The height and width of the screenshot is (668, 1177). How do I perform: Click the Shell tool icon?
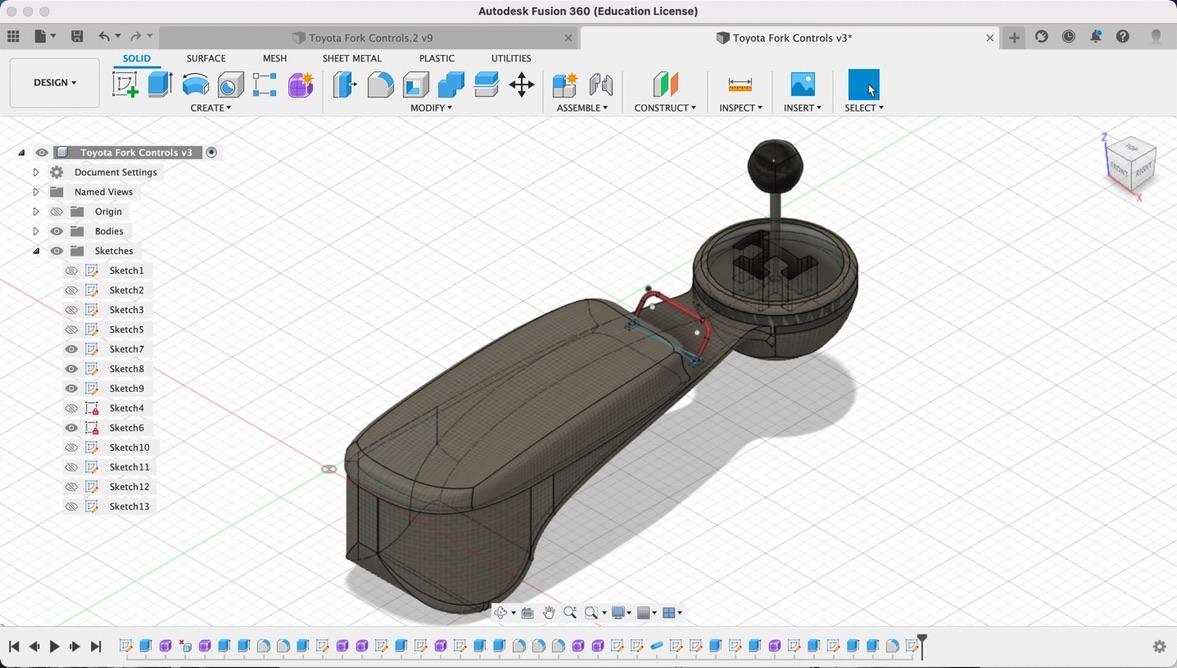tap(415, 85)
